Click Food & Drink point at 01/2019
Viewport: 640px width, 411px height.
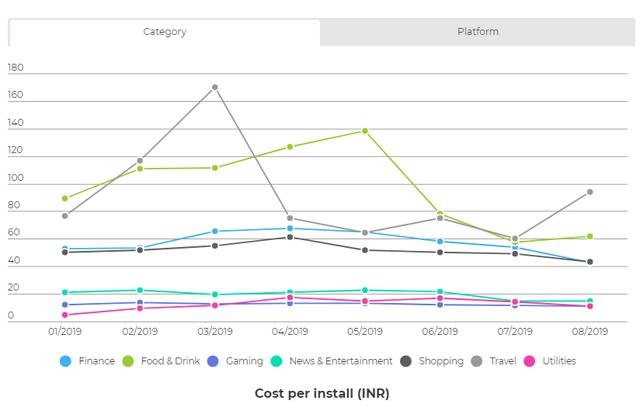click(x=65, y=198)
